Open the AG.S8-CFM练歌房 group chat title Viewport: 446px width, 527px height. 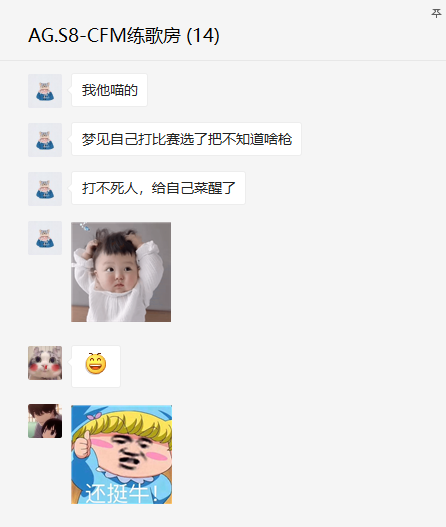(124, 35)
